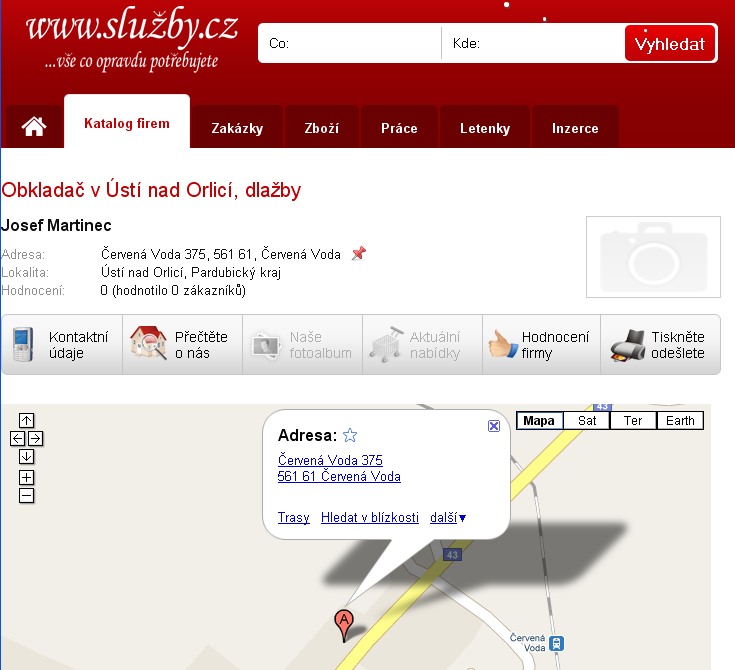
Task: Open the company photo placeholder
Action: pyautogui.click(x=653, y=256)
